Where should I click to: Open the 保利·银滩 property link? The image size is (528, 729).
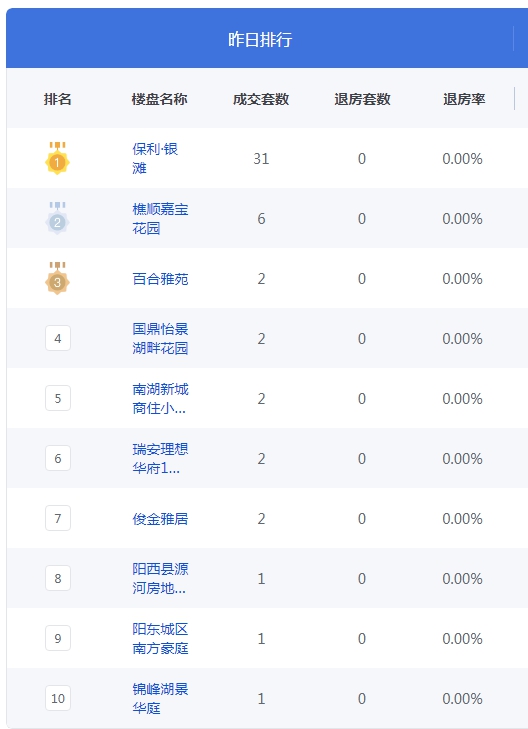click(x=155, y=159)
